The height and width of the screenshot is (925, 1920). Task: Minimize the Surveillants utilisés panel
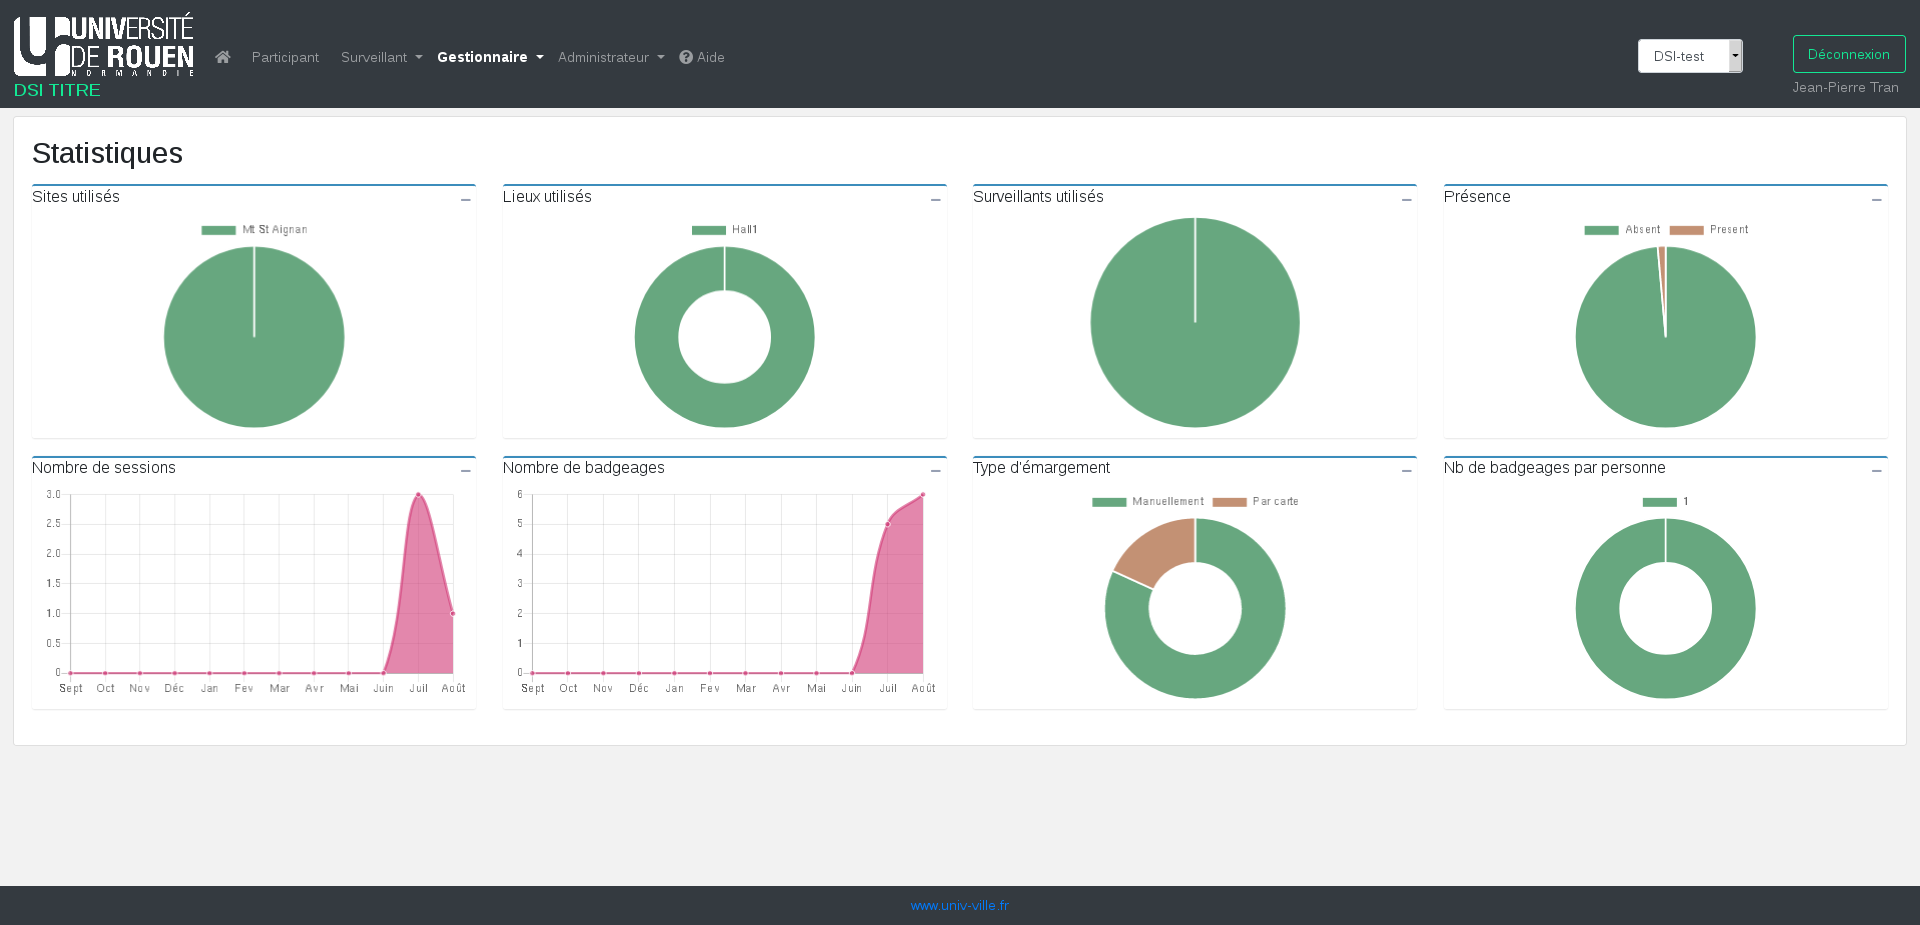[x=1406, y=200]
